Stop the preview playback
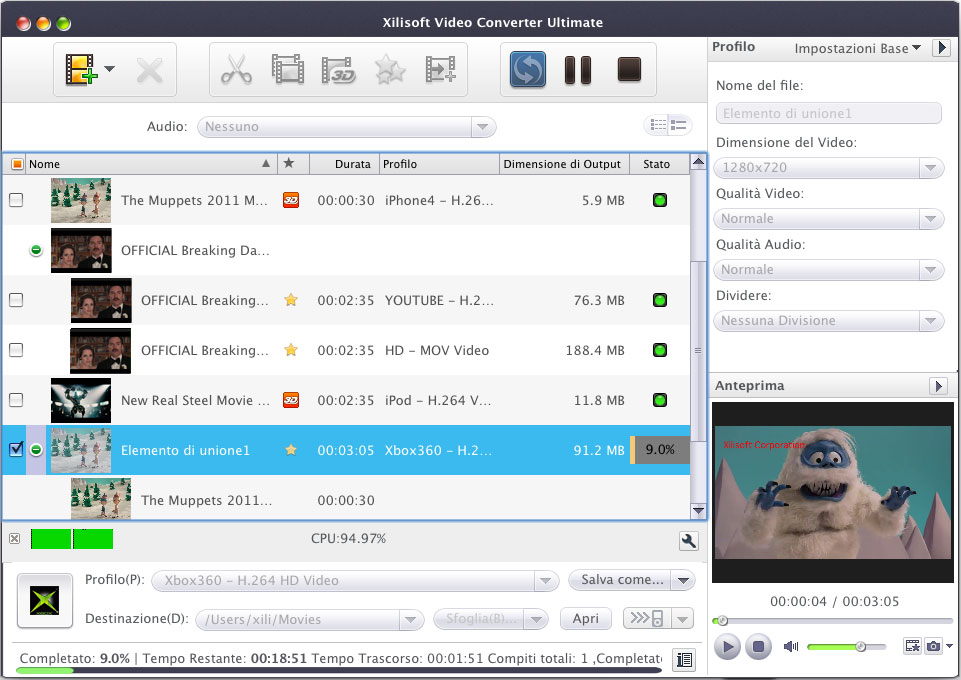The width and height of the screenshot is (961, 680). (758, 646)
